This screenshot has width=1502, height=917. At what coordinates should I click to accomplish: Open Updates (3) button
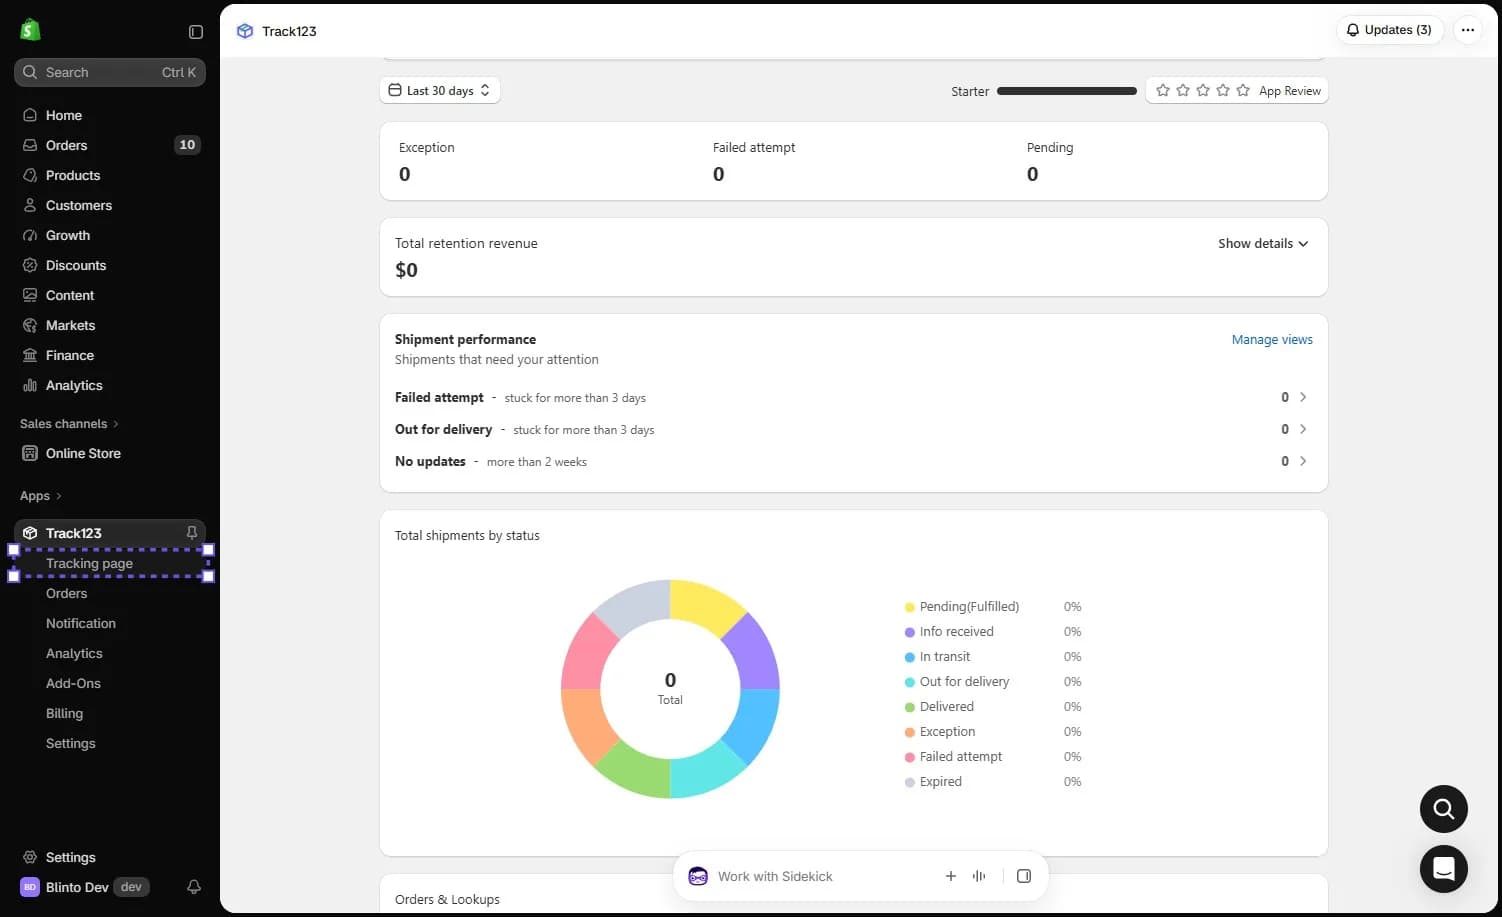click(x=1390, y=30)
